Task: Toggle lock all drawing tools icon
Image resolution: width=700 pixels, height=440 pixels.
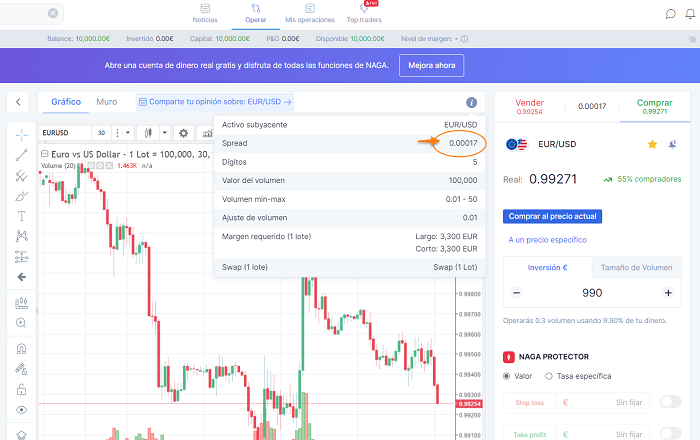Action: click(21, 390)
